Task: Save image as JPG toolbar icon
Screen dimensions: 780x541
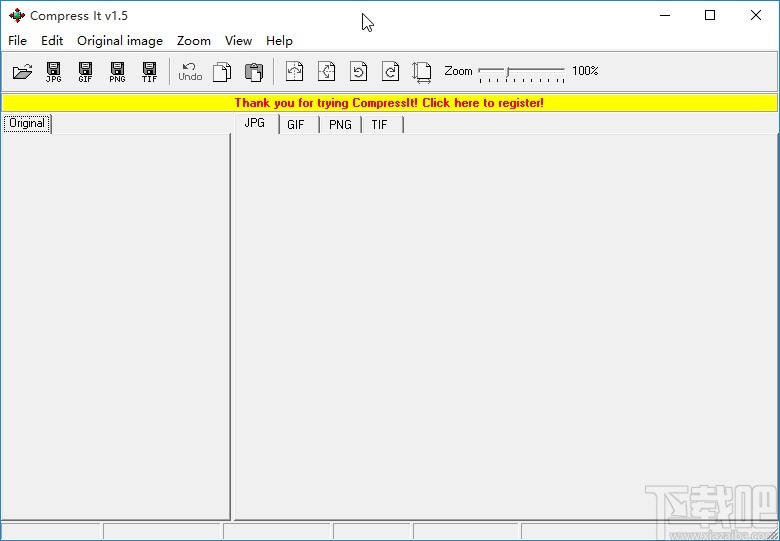Action: click(x=54, y=72)
